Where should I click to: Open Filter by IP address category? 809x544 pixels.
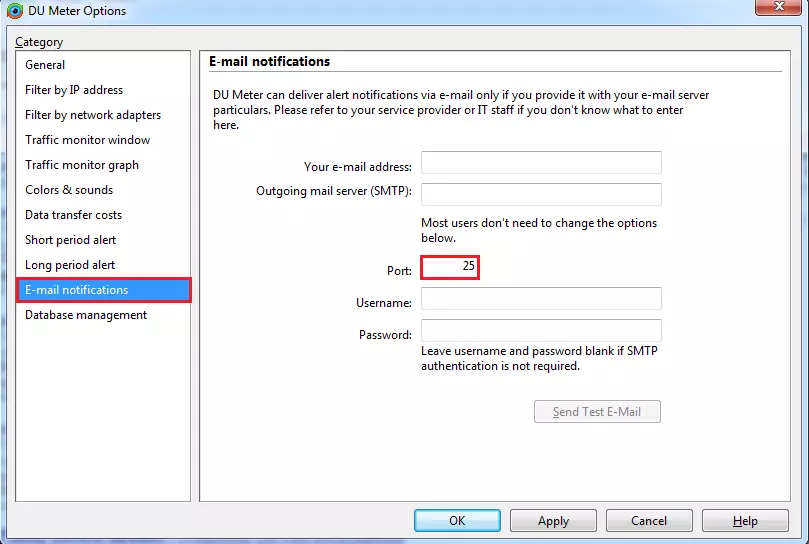click(103, 90)
